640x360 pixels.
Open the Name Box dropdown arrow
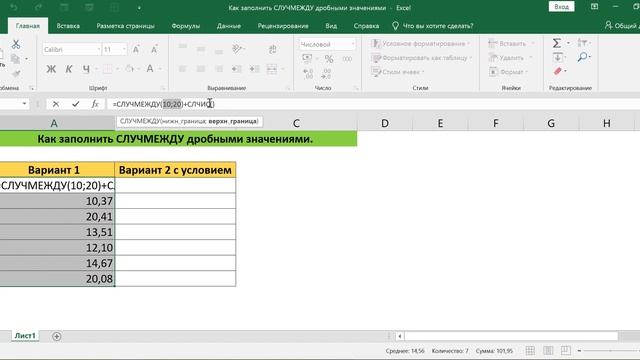(x=24, y=104)
